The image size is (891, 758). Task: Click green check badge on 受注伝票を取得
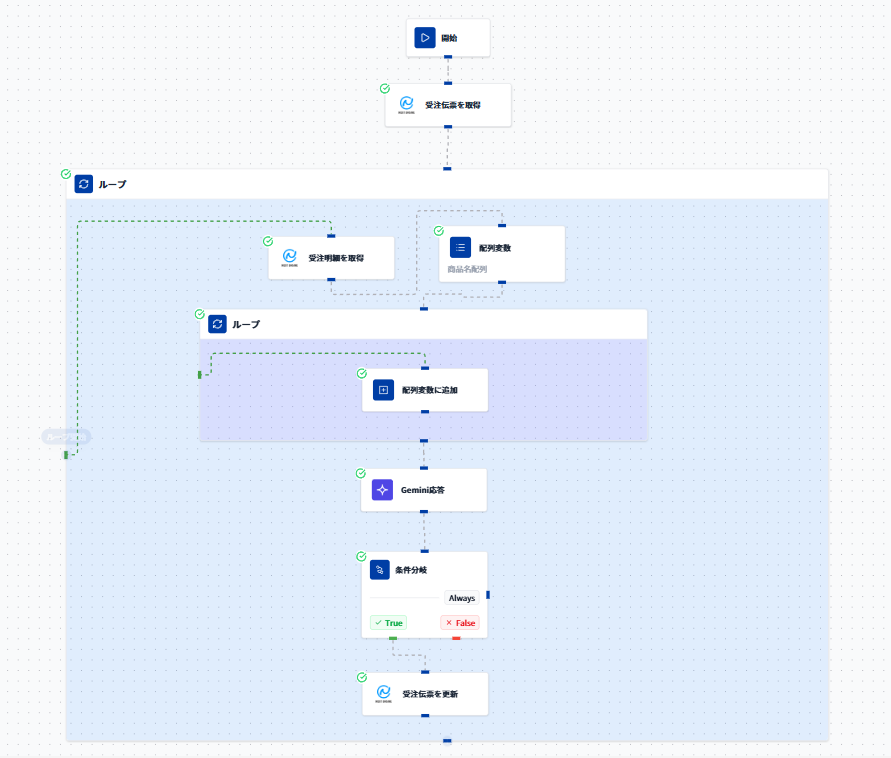click(385, 89)
